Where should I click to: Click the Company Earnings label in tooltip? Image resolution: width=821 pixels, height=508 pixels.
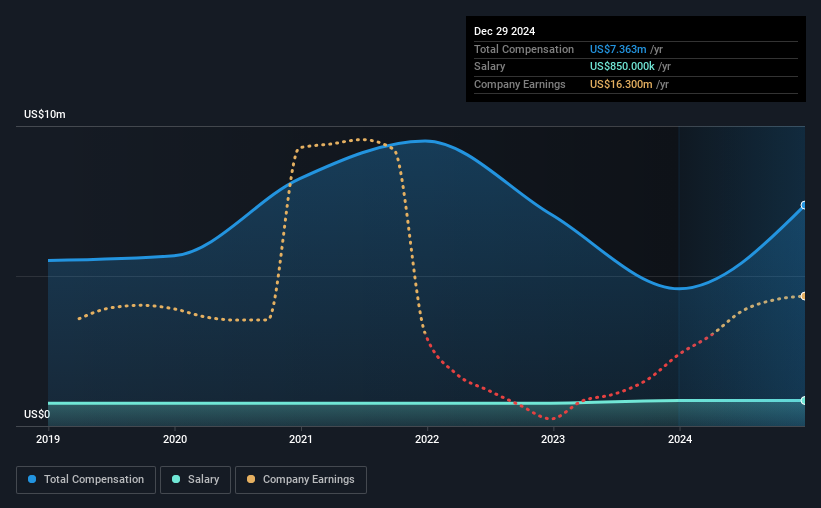click(519, 84)
